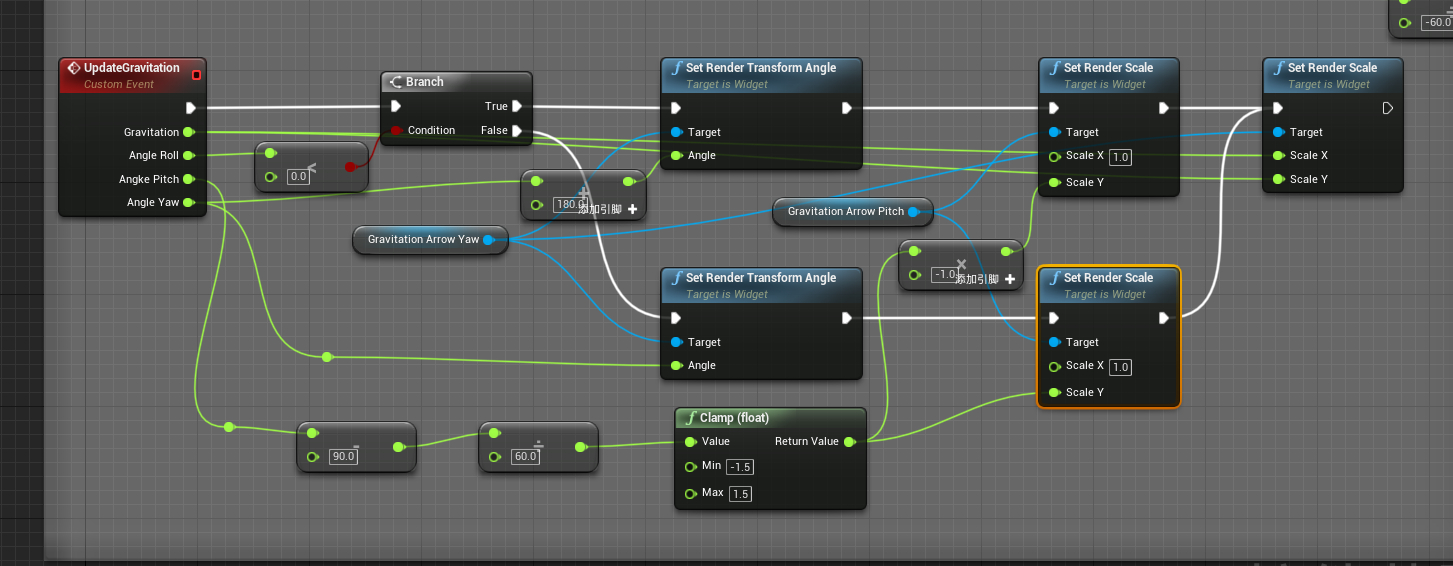Image resolution: width=1453 pixels, height=566 pixels.
Task: Click the 90.0 field on the subtract node
Action: [x=343, y=457]
